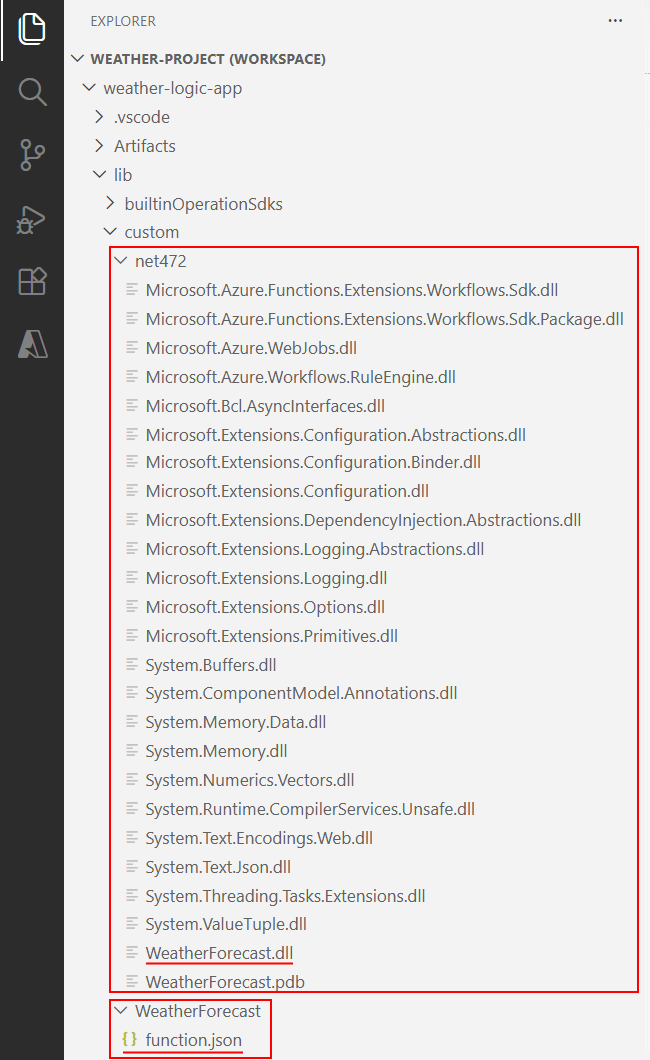Viewport: 650px width, 1060px height.
Task: Click the JSON braces icon beside function.json
Action: [x=128, y=1039]
